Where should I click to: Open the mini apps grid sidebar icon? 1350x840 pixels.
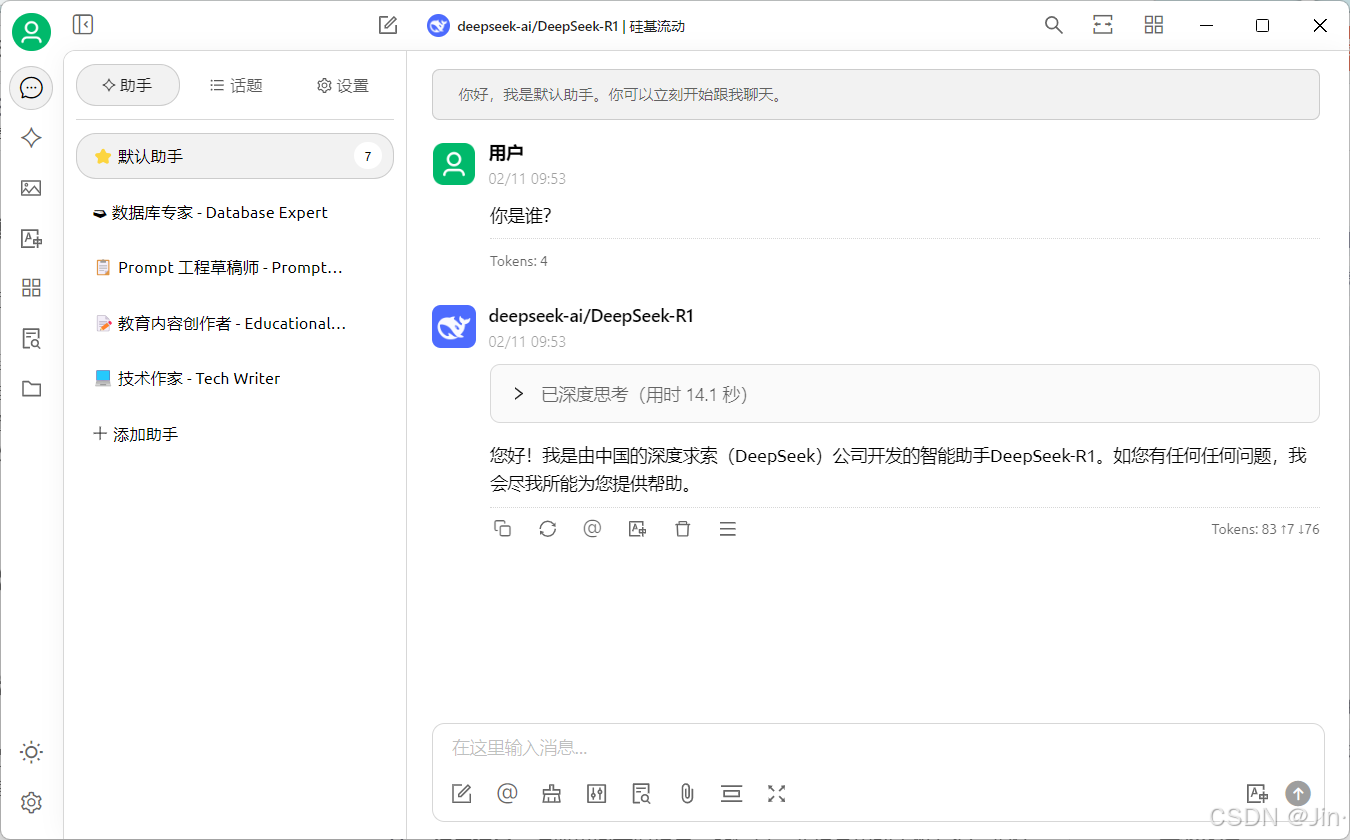click(x=31, y=288)
